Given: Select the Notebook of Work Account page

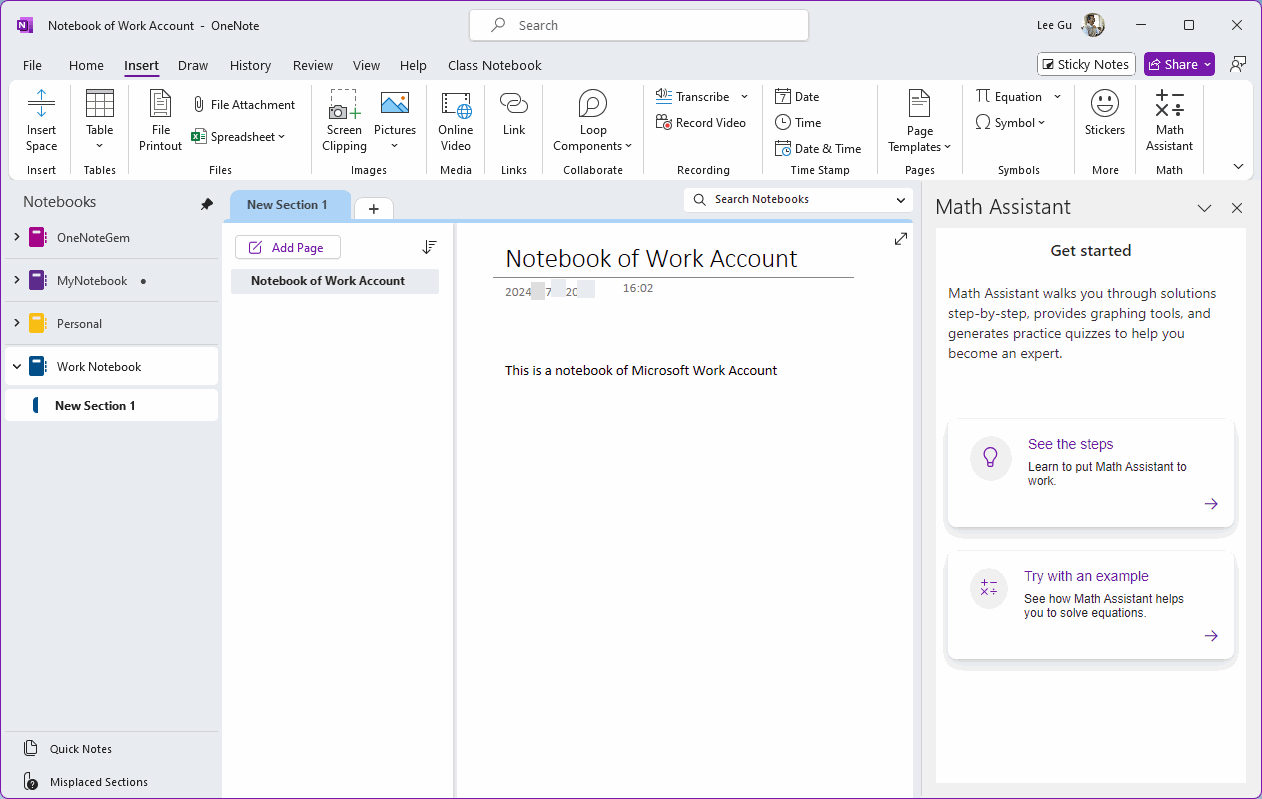Looking at the screenshot, I should [x=335, y=281].
